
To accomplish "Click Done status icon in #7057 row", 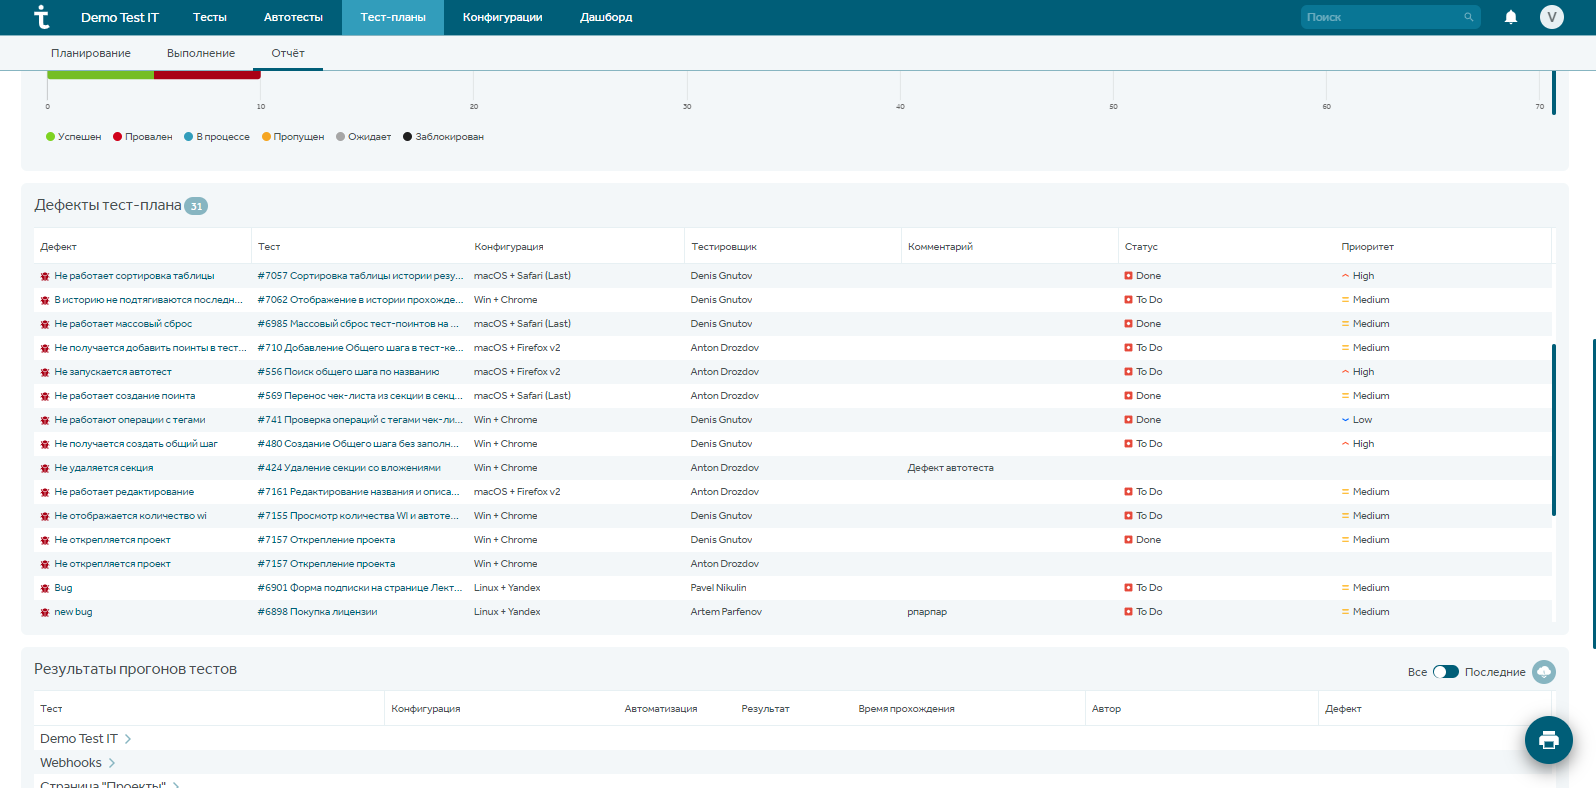I will (1128, 276).
